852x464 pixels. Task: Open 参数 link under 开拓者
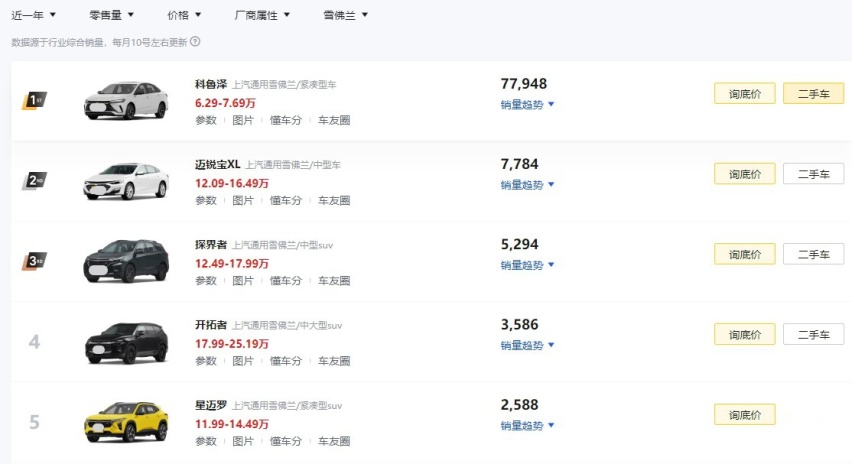(206, 361)
